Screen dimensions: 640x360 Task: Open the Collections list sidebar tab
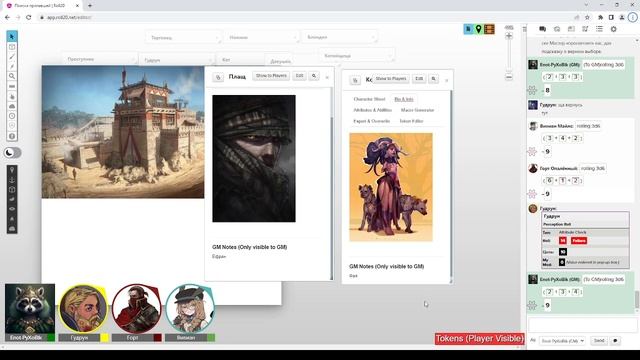coord(599,29)
